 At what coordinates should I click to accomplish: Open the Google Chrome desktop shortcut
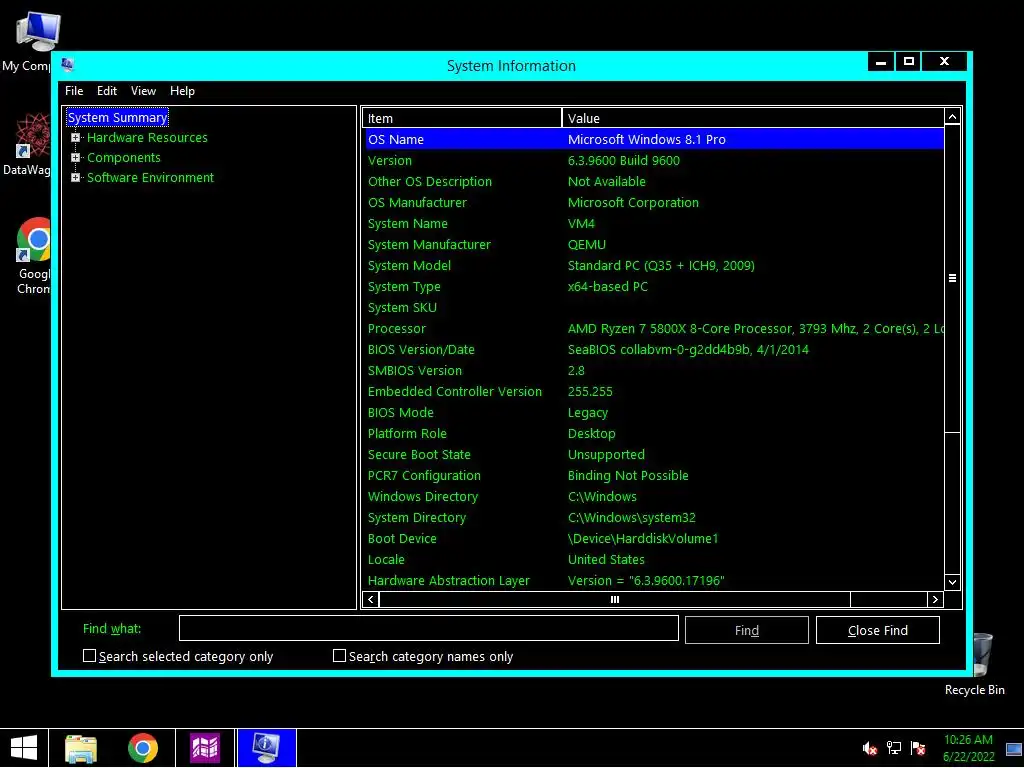pos(34,256)
